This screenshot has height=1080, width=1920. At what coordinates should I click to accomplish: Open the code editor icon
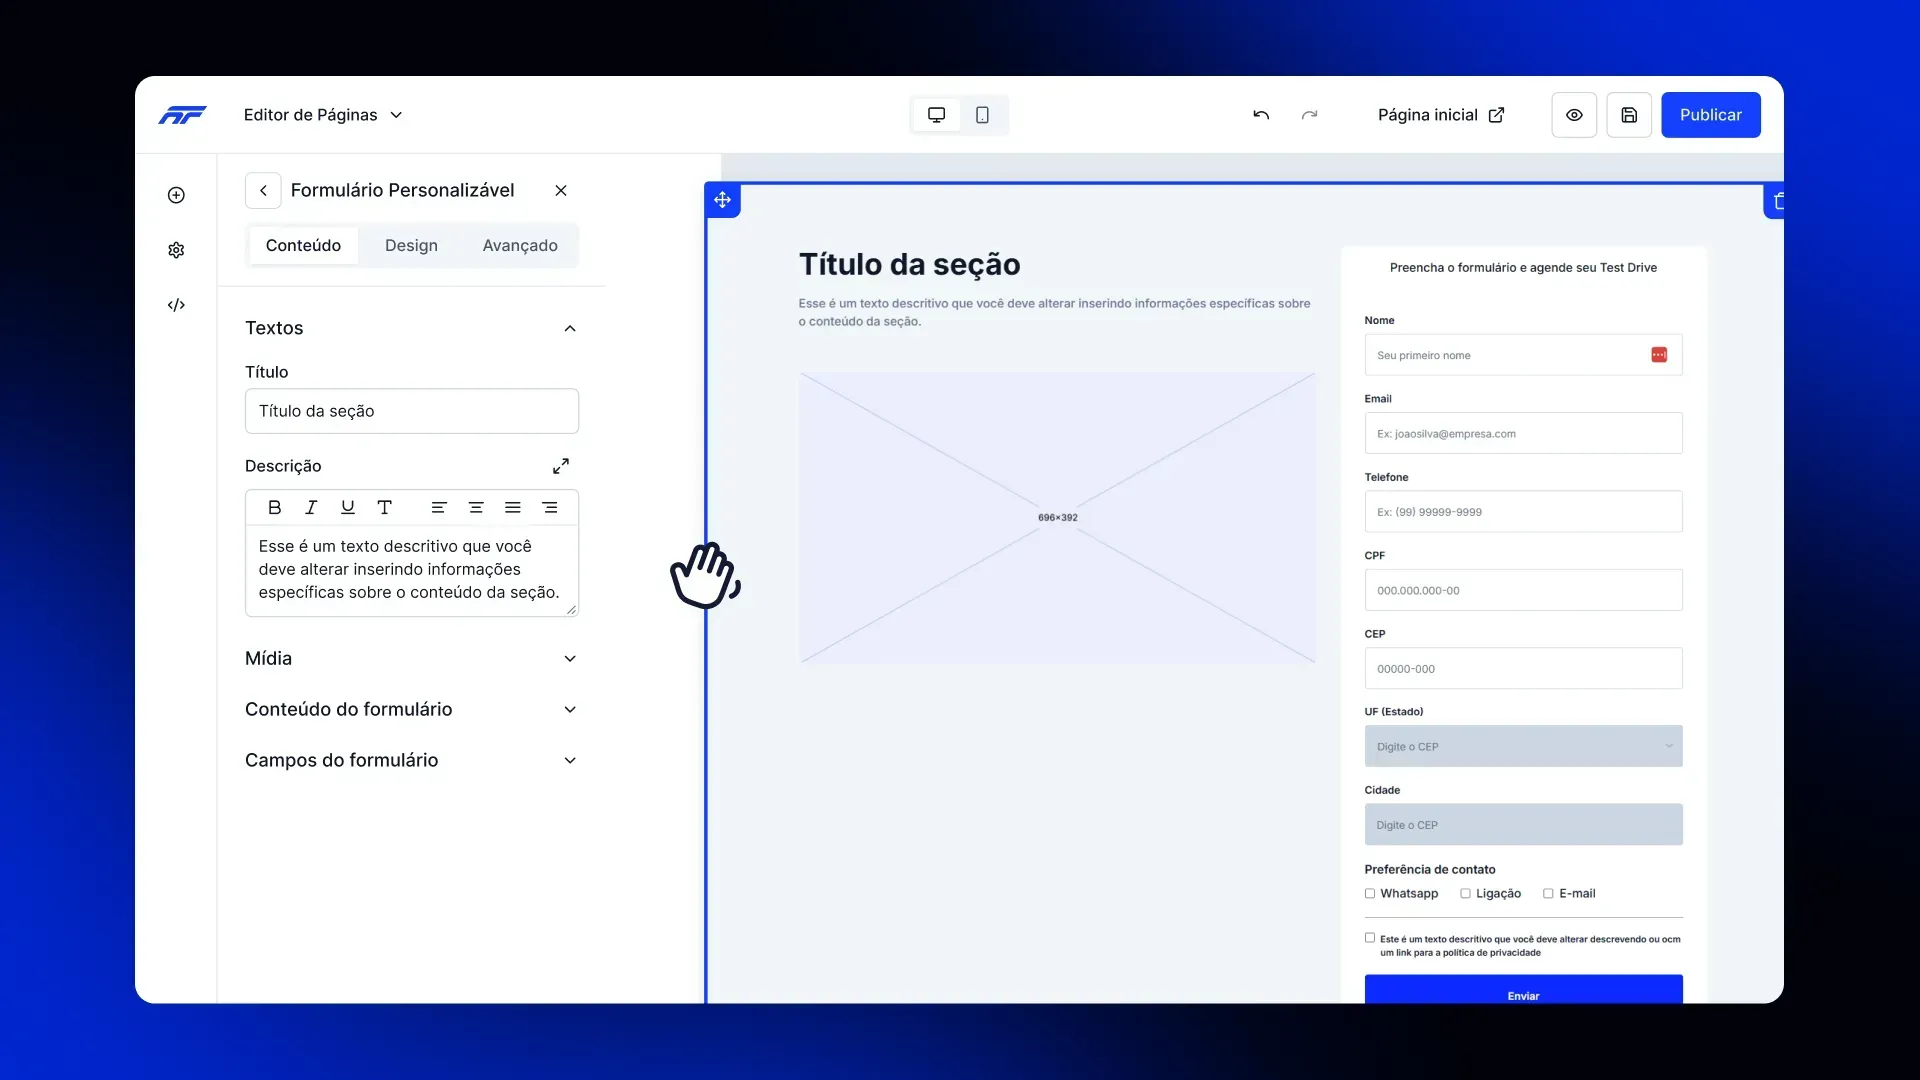(x=176, y=305)
